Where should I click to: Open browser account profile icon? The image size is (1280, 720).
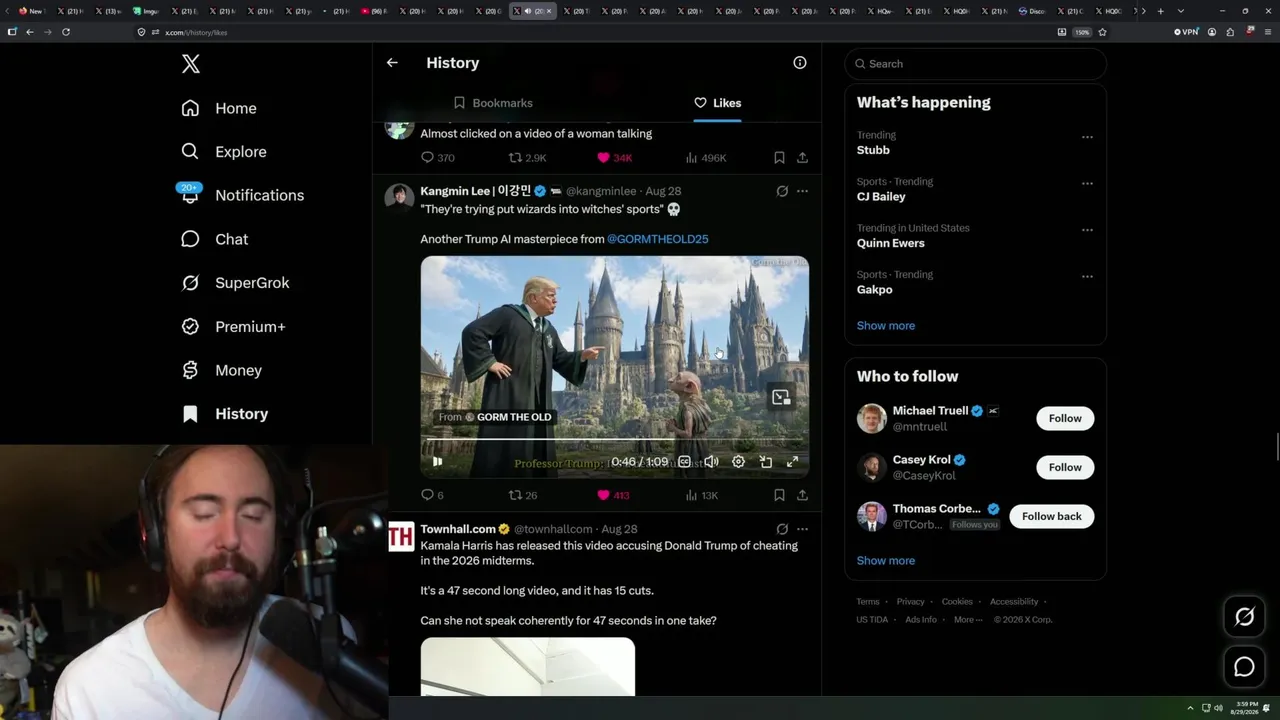point(1212,32)
